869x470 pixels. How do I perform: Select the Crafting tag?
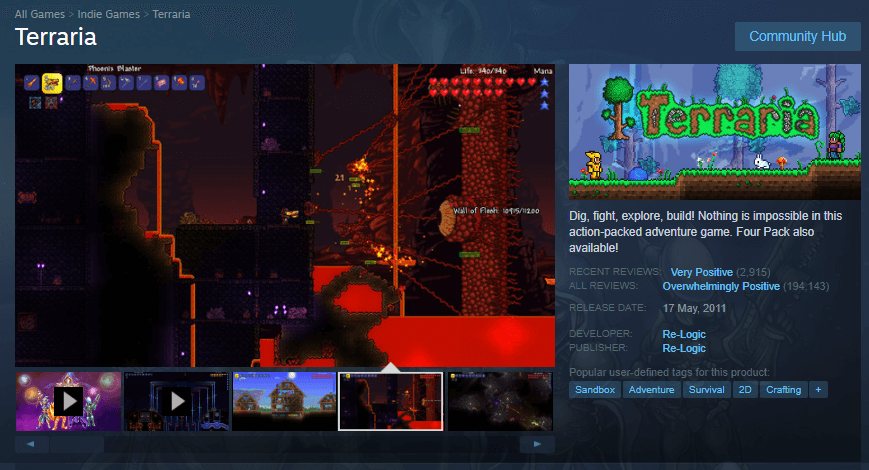[x=783, y=390]
